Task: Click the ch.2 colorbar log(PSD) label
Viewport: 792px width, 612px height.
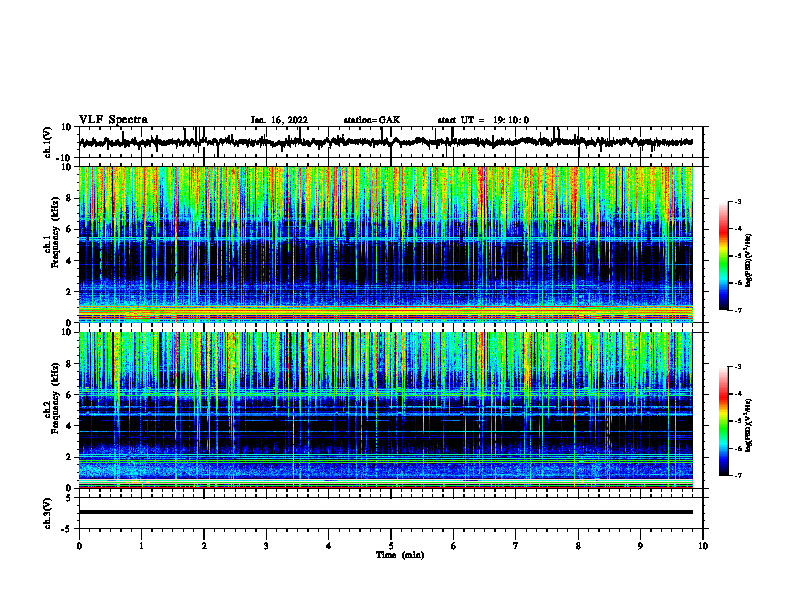Action: (x=748, y=425)
